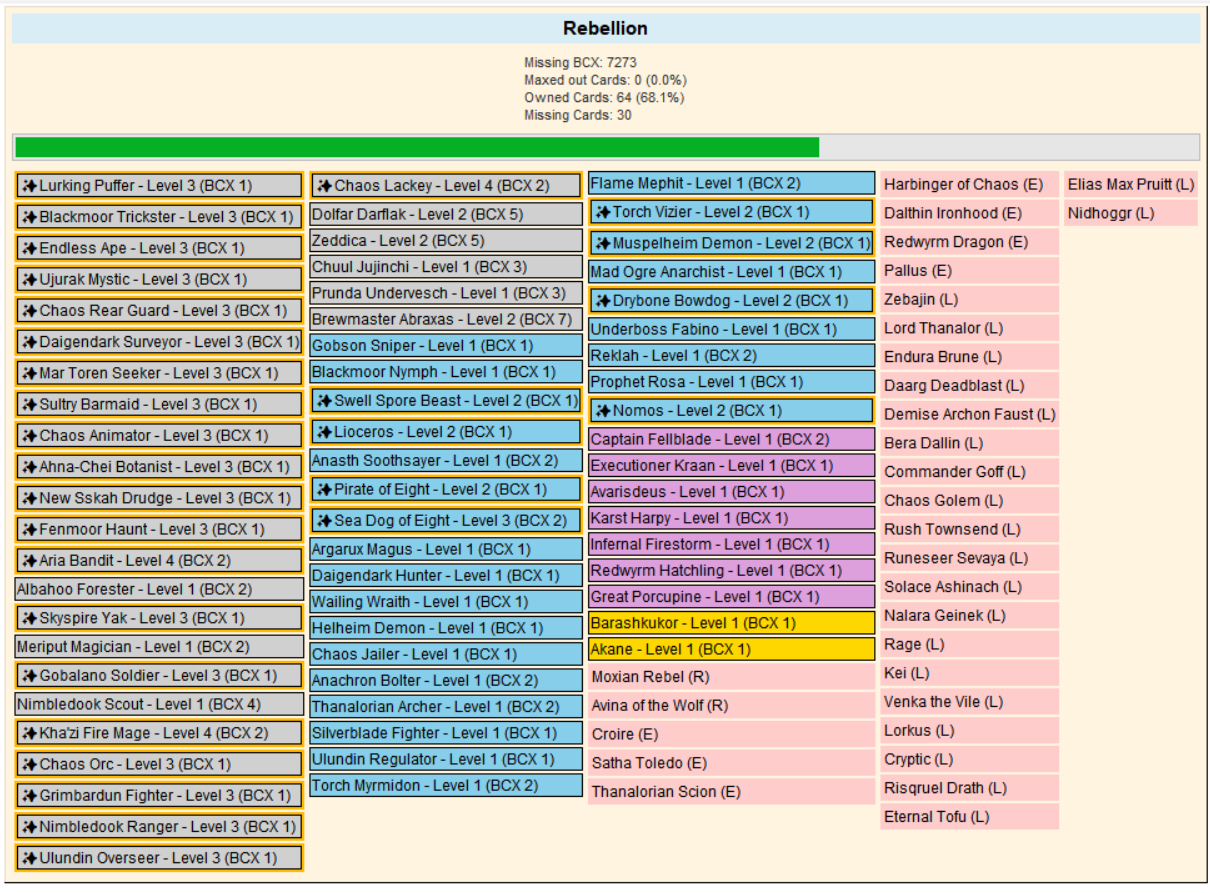Click the icon next to Aria Bandit
The width and height of the screenshot is (1210, 893).
[x=29, y=561]
